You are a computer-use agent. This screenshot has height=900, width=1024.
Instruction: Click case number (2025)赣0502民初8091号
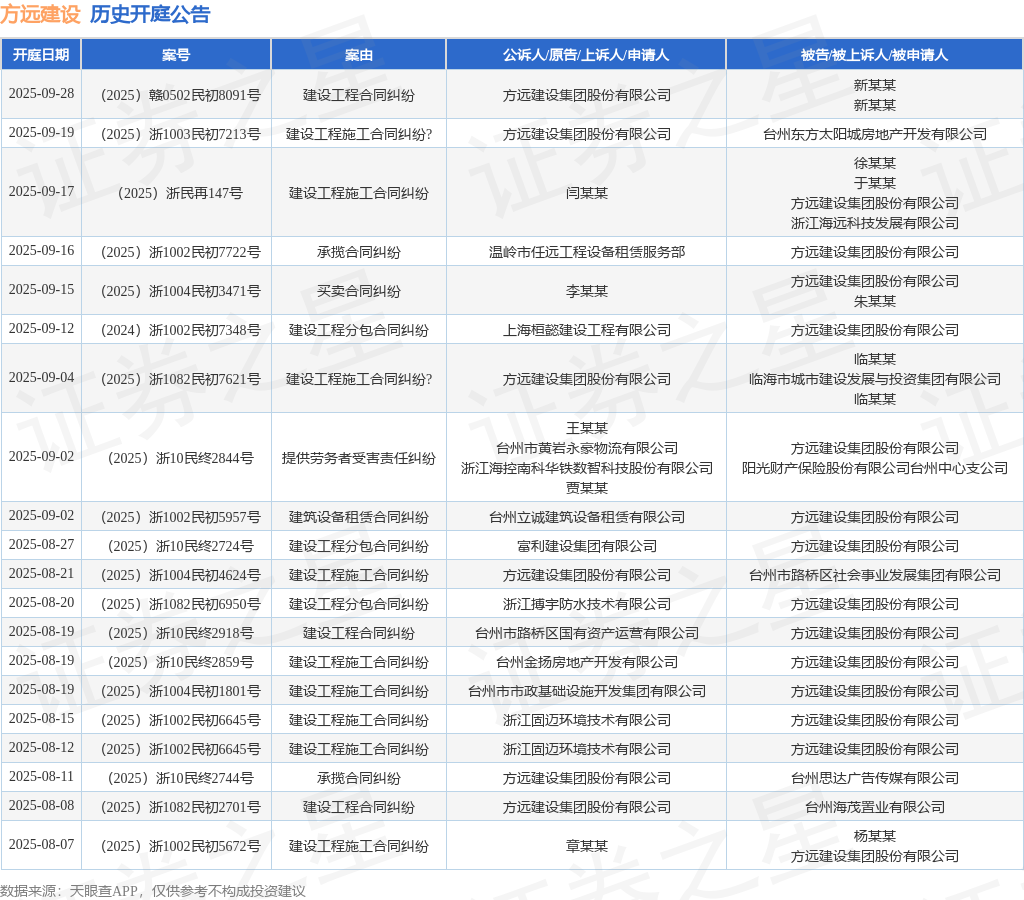pos(180,95)
